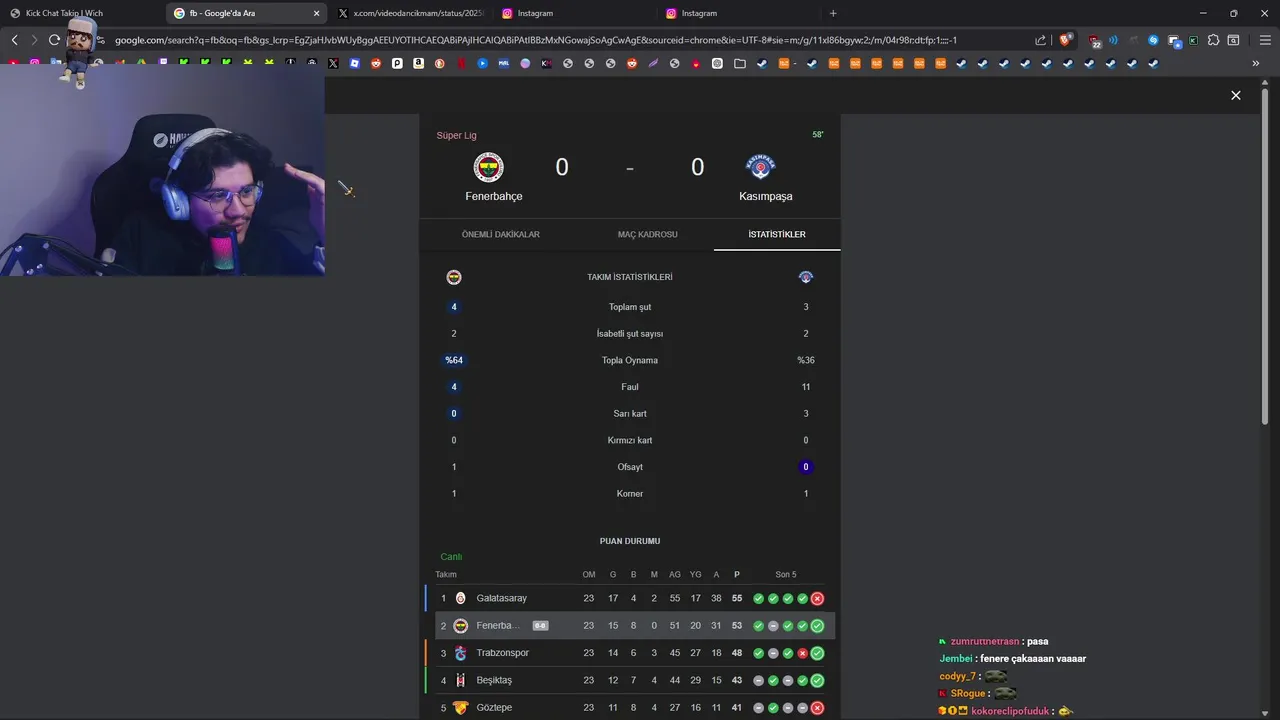The width and height of the screenshot is (1280, 720).
Task: Open the Netflix bookmark icon
Action: pyautogui.click(x=461, y=63)
